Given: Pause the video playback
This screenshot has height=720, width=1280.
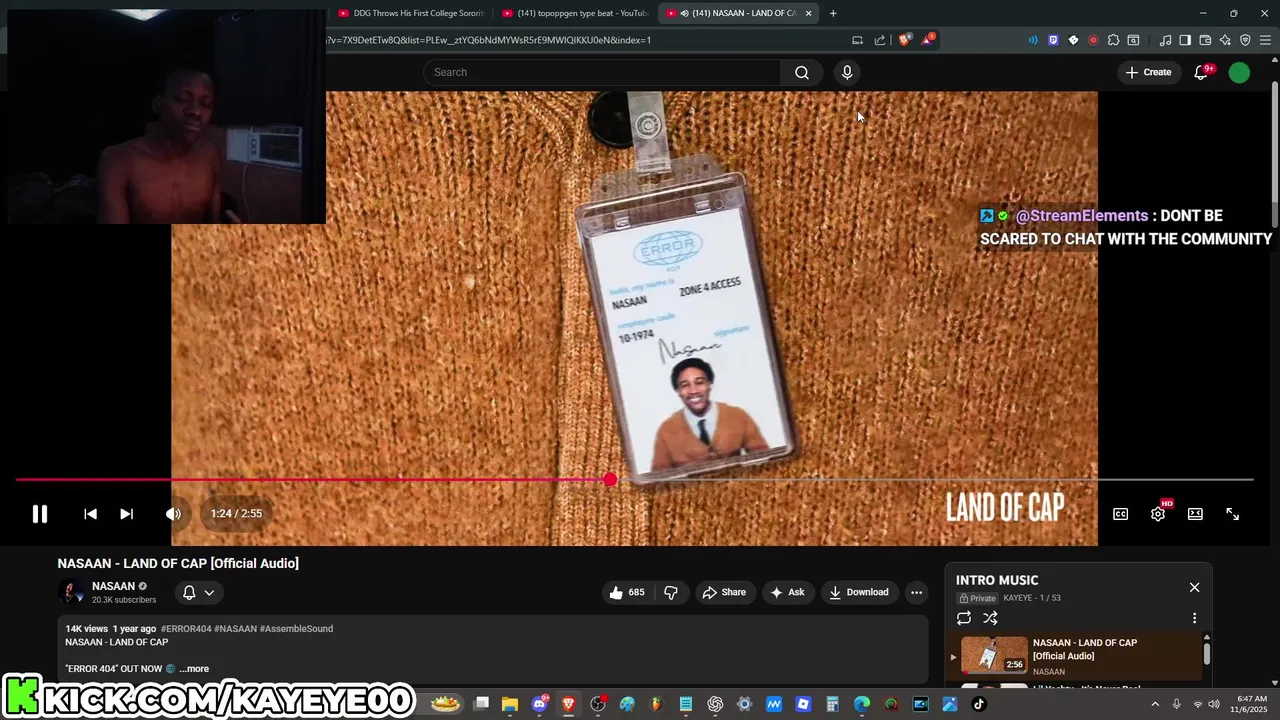Looking at the screenshot, I should [40, 513].
